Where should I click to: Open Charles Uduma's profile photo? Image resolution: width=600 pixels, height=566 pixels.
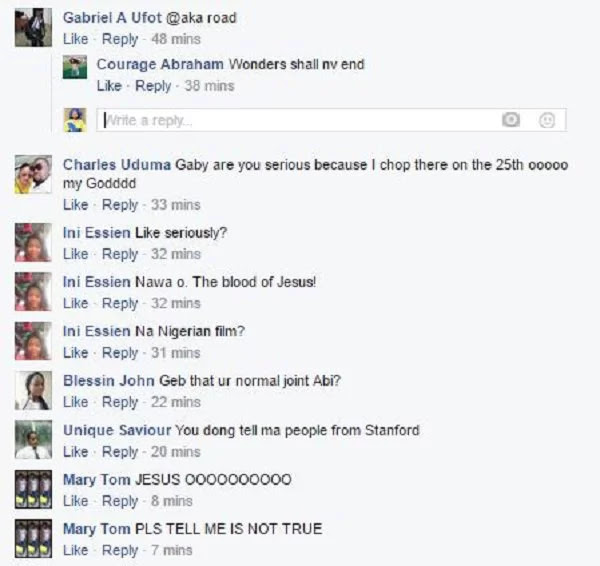33,174
